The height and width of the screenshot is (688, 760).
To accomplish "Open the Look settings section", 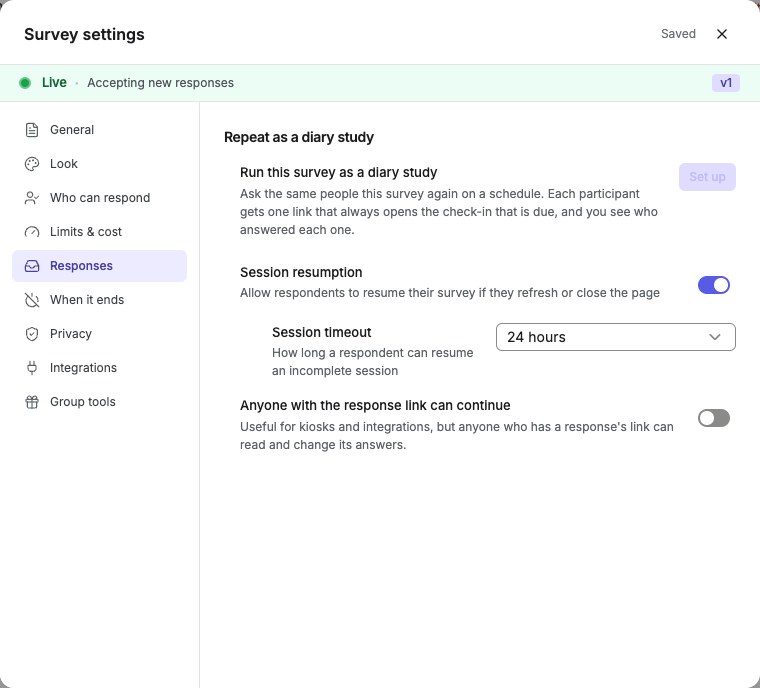I will (99, 164).
